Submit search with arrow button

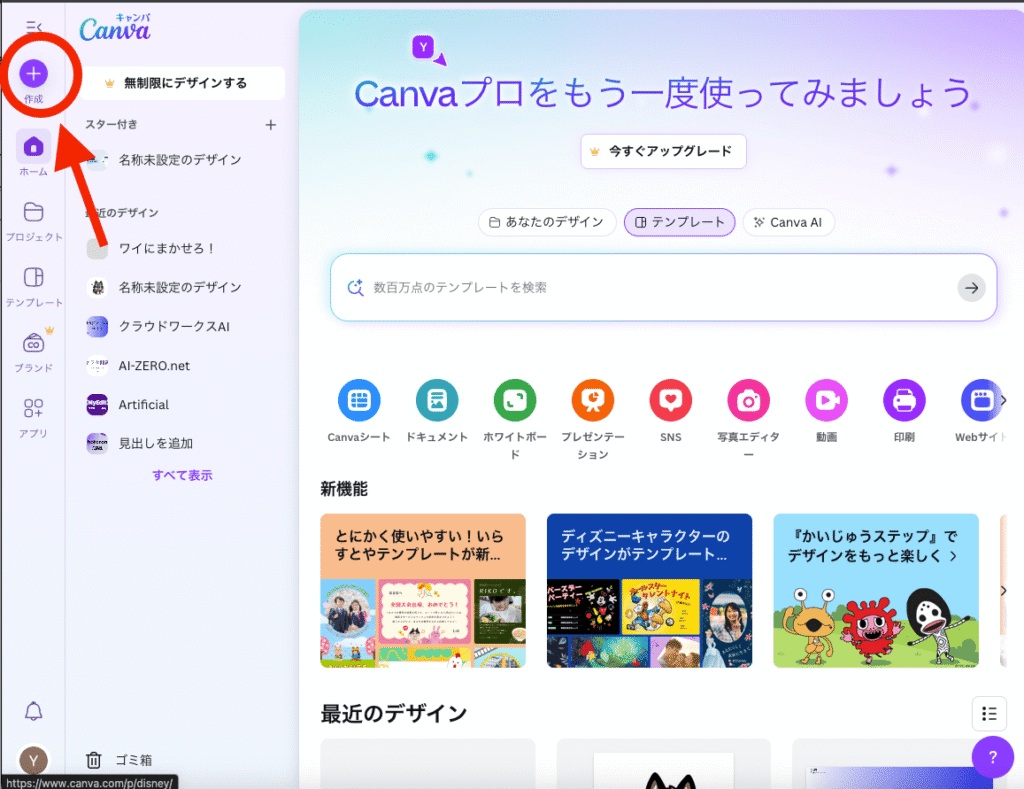[971, 287]
